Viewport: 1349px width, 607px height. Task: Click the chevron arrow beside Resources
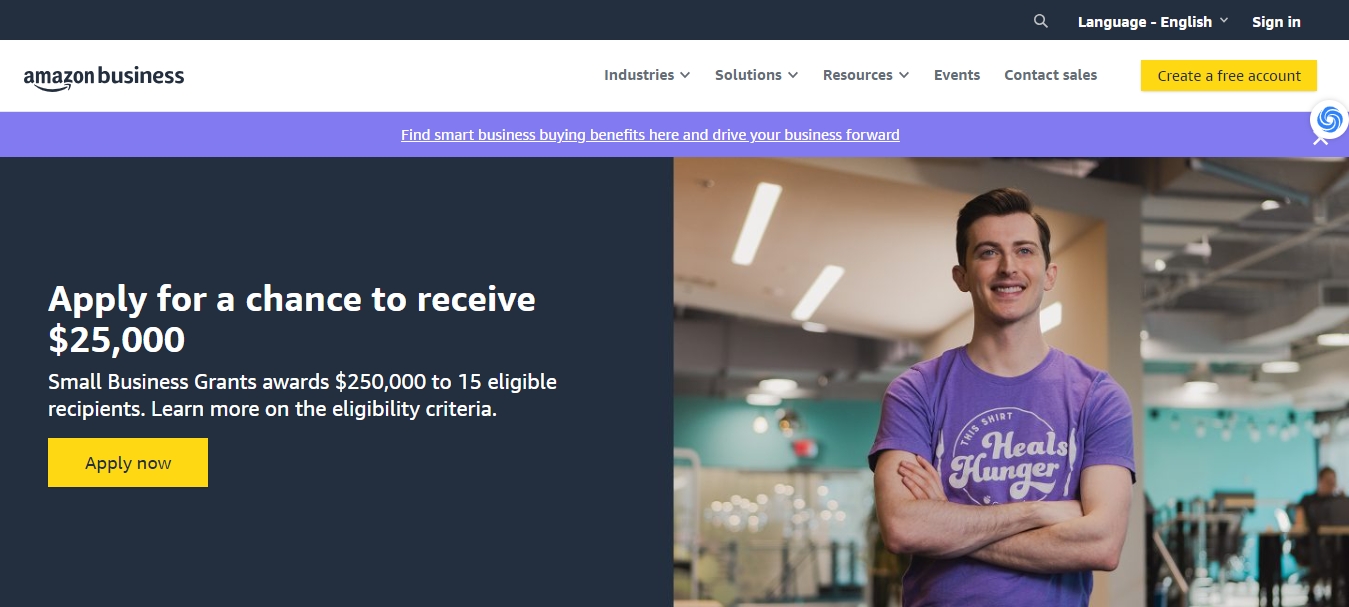click(x=904, y=75)
